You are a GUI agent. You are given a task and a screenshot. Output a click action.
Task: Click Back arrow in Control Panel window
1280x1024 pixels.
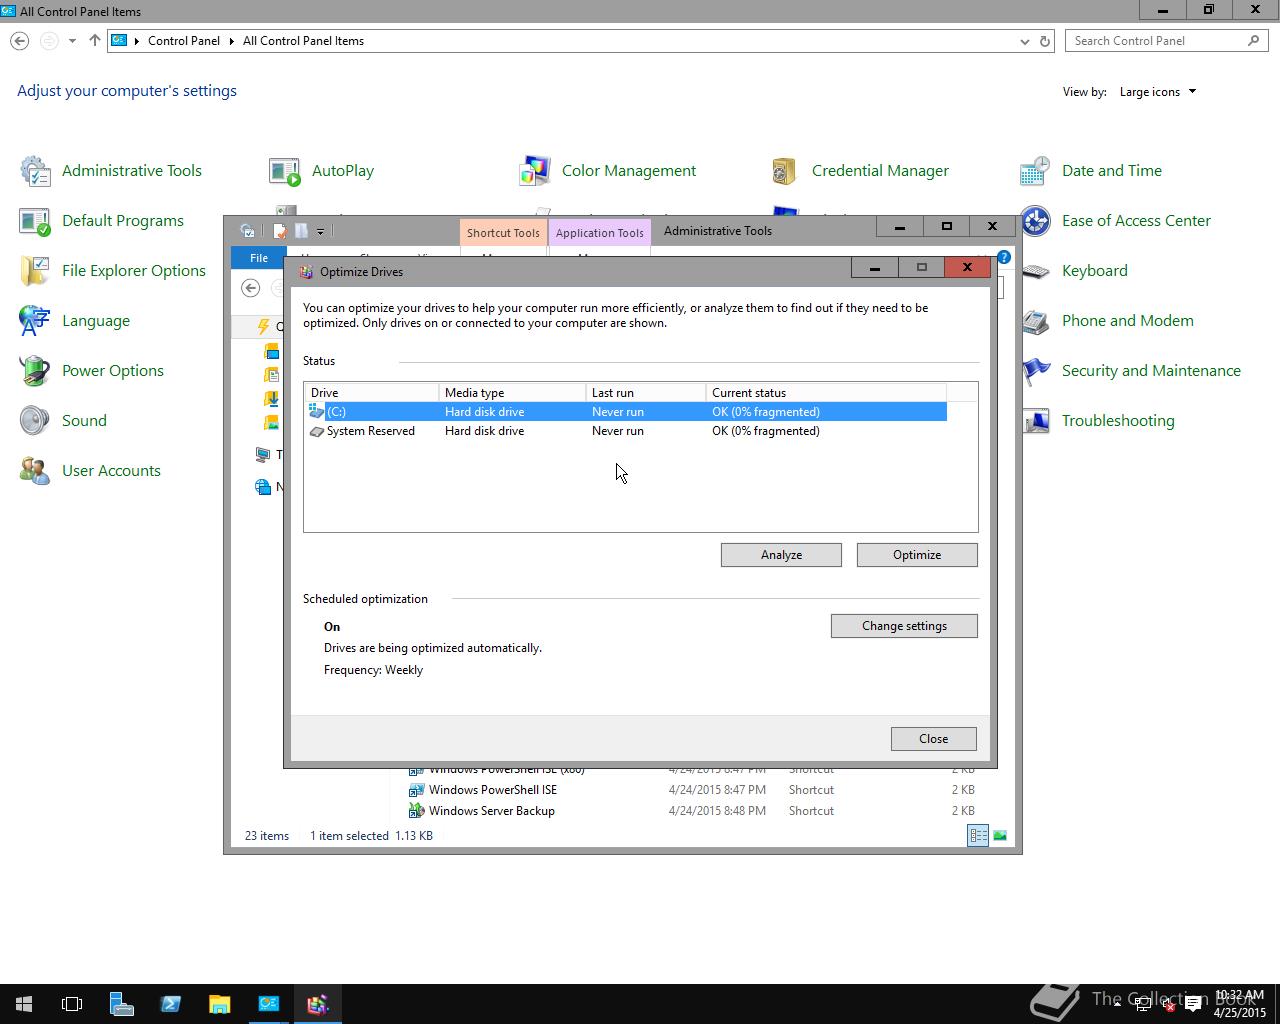point(20,41)
